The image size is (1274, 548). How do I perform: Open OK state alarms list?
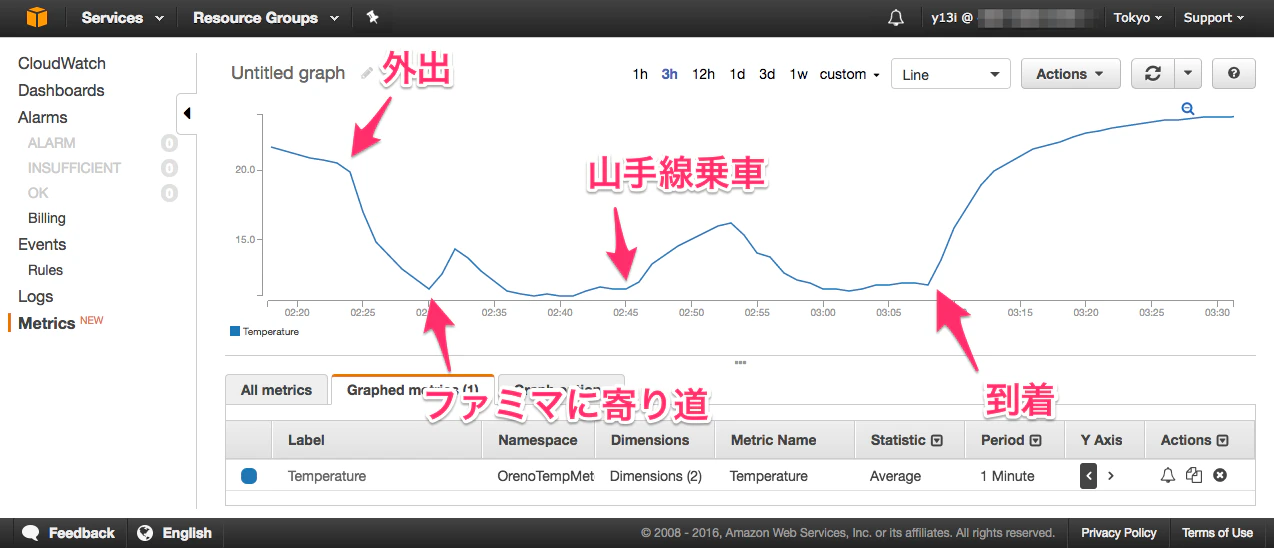(38, 193)
